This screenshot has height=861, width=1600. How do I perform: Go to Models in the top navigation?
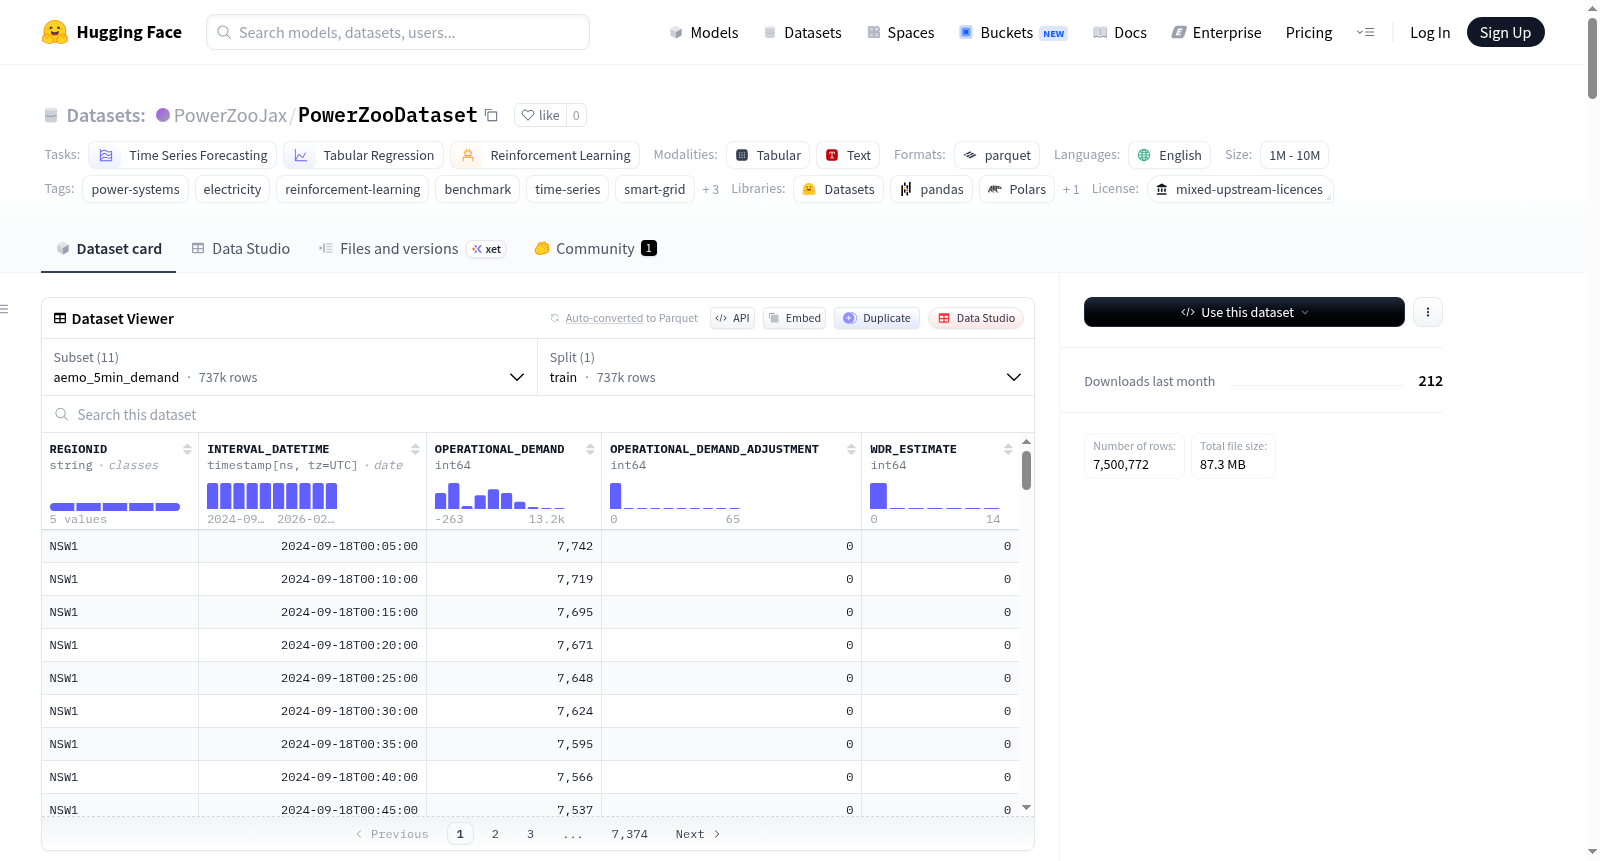pos(704,33)
